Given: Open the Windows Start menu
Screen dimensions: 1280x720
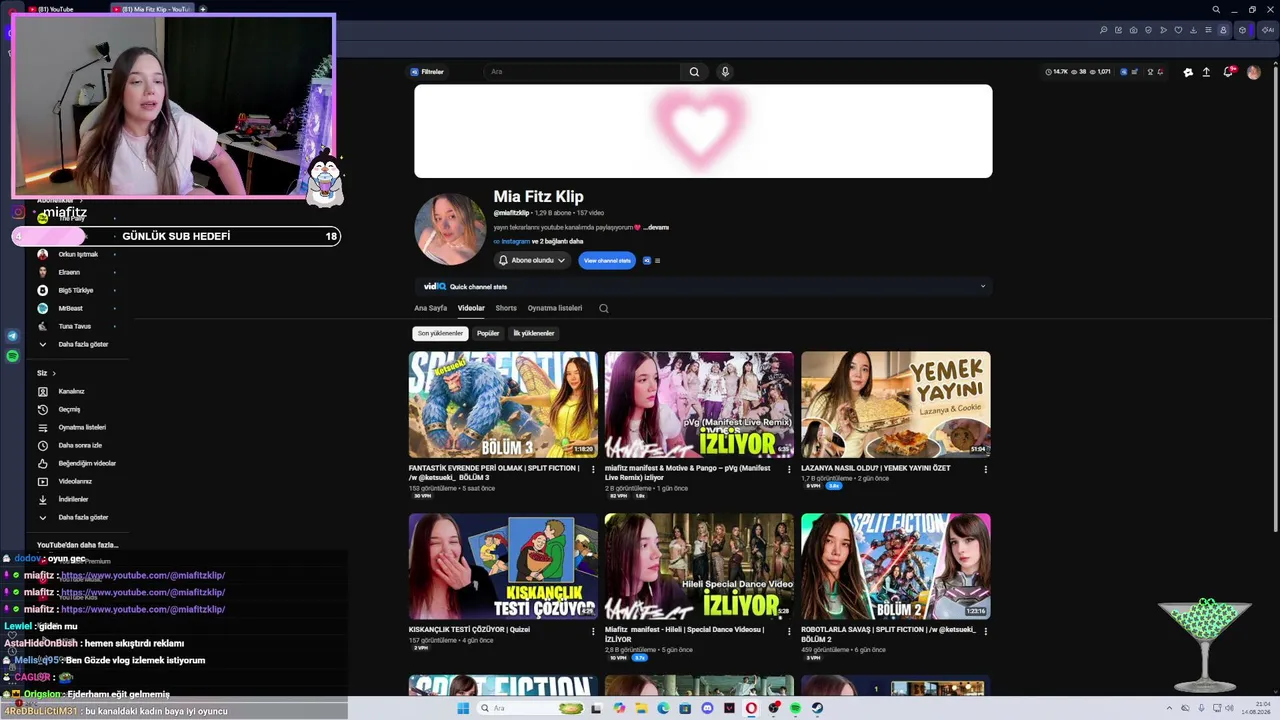Looking at the screenshot, I should [463, 708].
